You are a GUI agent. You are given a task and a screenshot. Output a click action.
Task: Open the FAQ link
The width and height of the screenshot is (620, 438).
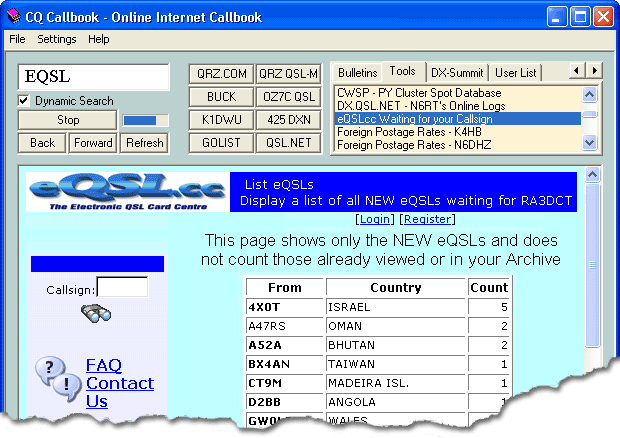click(x=104, y=365)
